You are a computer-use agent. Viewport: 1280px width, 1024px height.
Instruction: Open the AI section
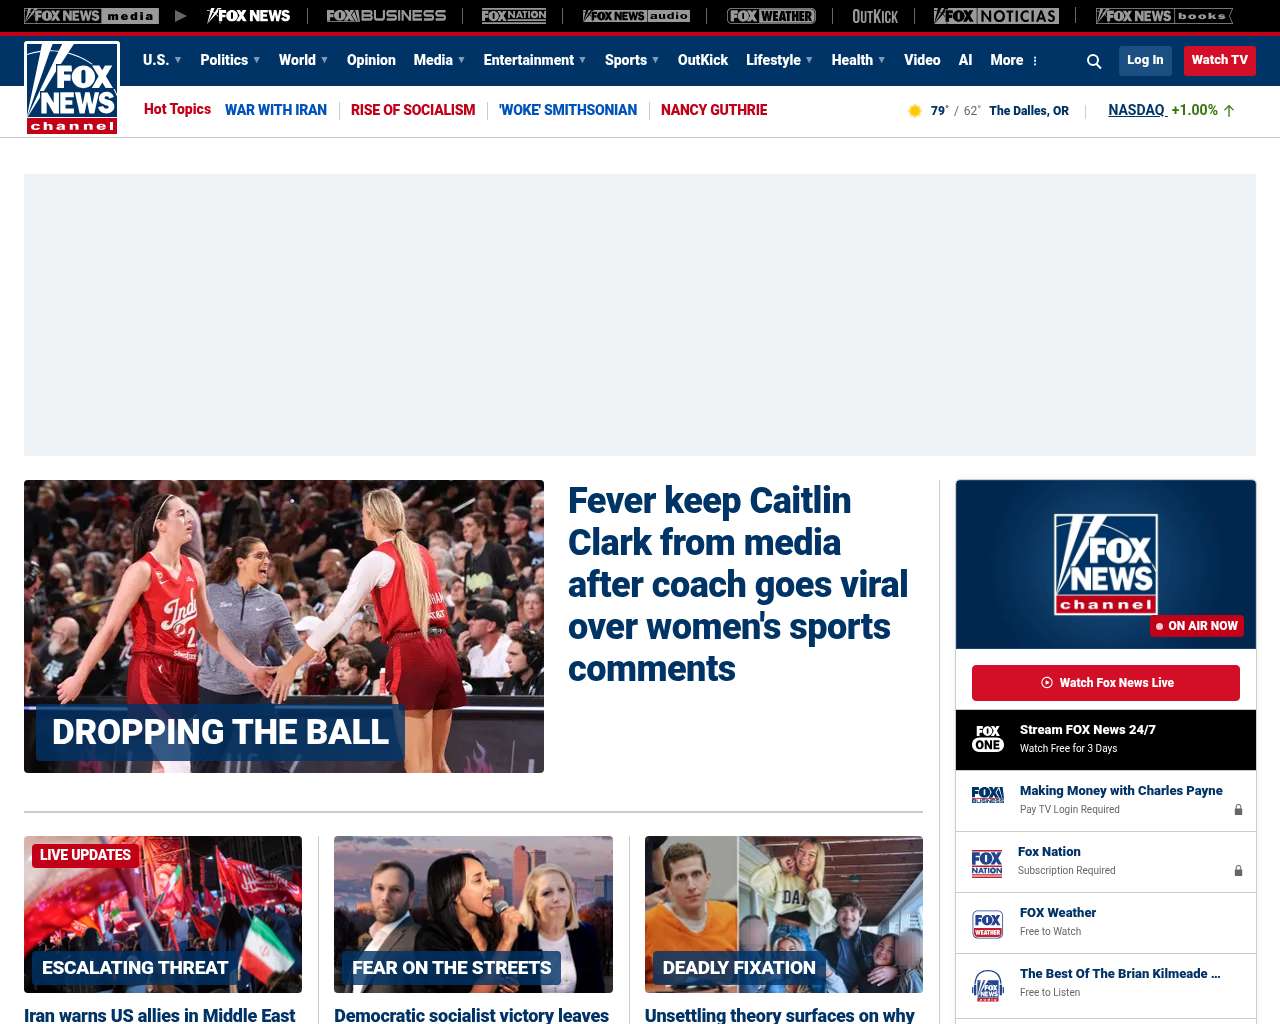pyautogui.click(x=965, y=60)
